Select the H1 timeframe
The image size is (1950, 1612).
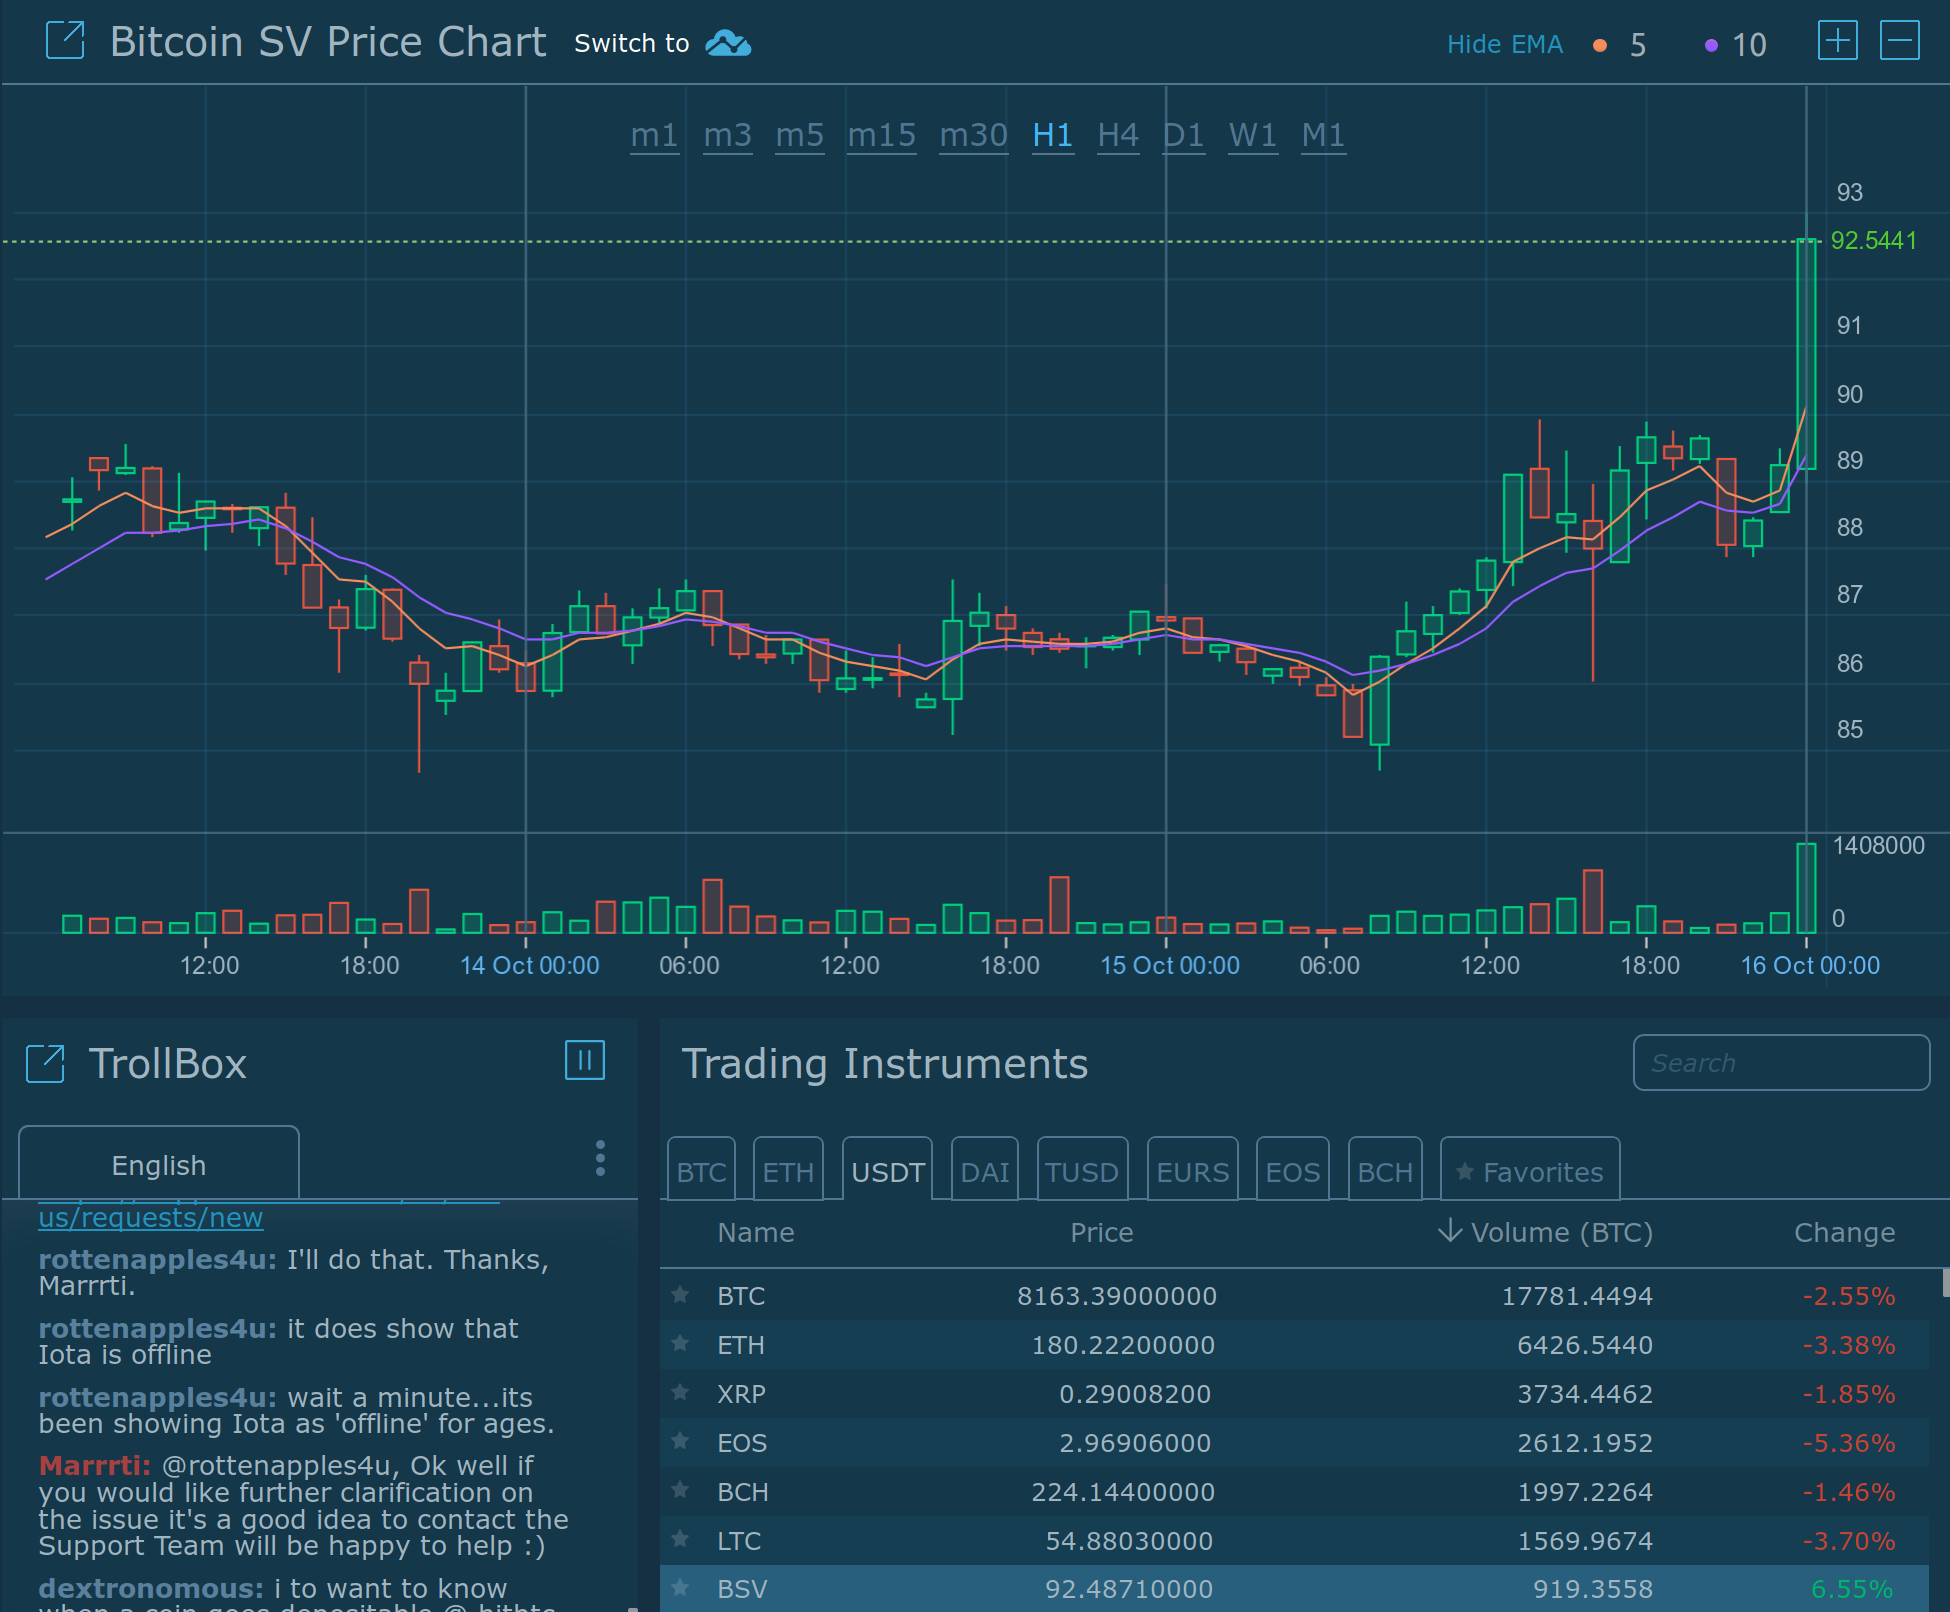[1053, 135]
